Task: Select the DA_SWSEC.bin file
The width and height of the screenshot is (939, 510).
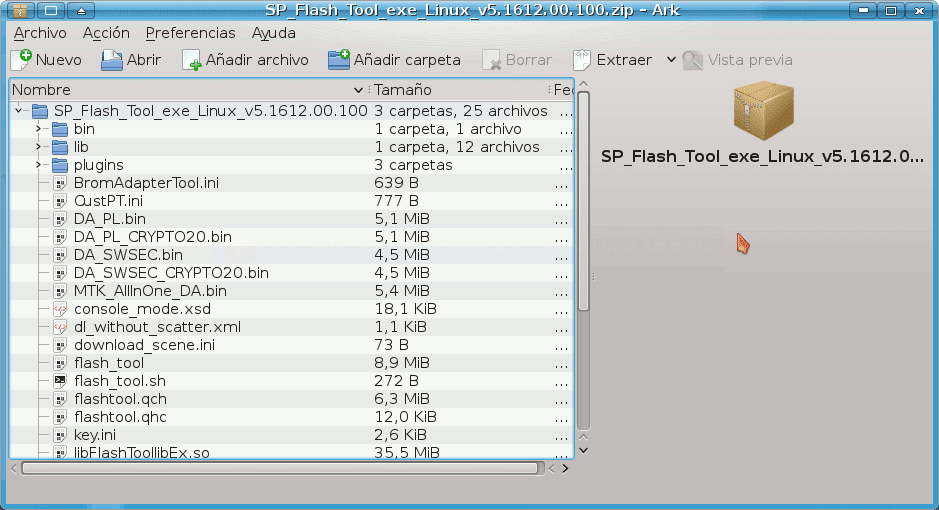Action: (128, 255)
